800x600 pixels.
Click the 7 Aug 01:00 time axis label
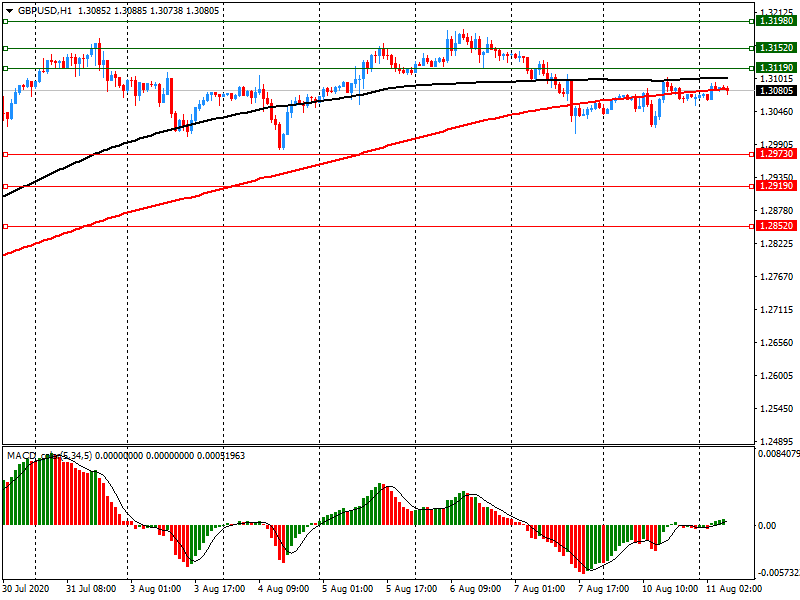click(539, 589)
